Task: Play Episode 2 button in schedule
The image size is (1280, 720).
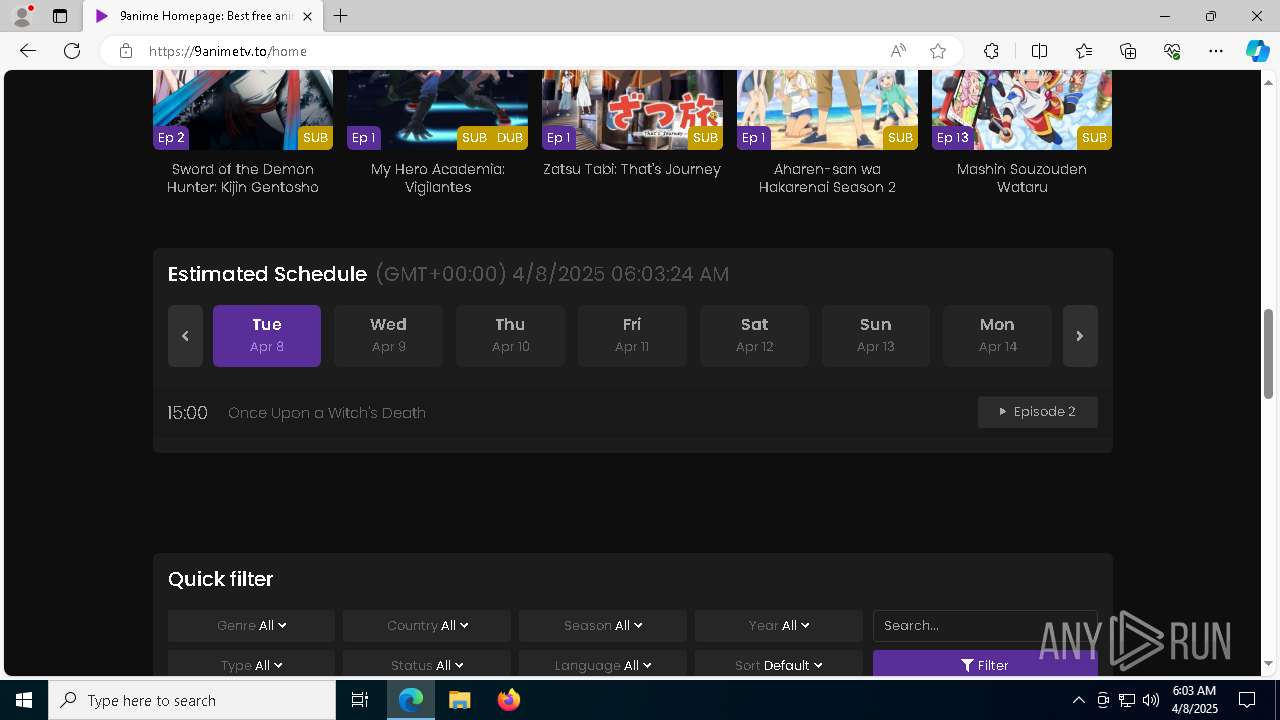Action: tap(1038, 412)
